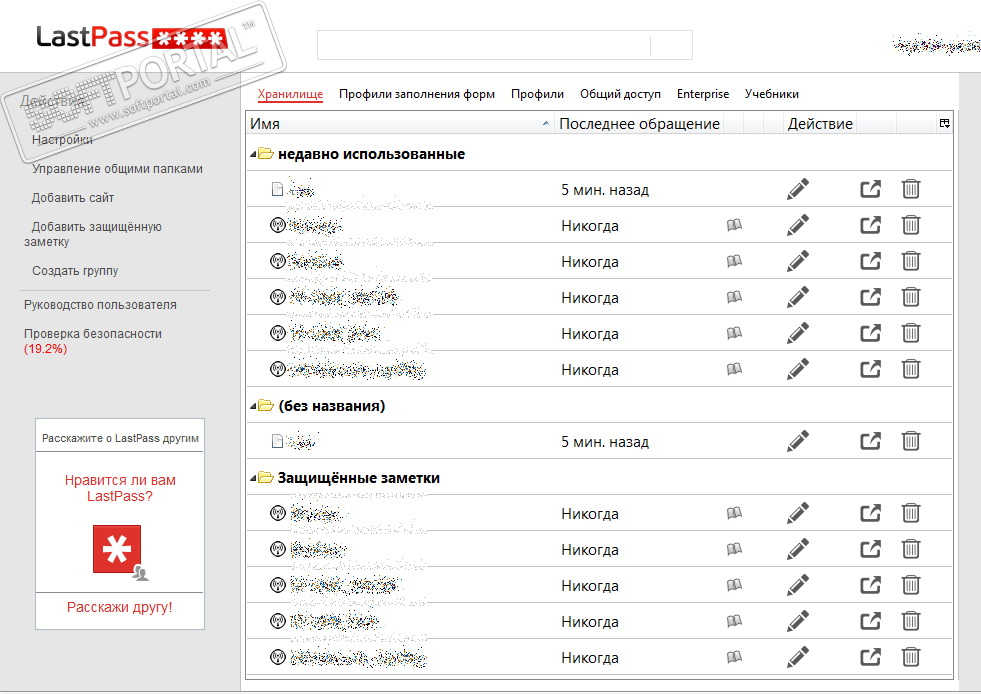Click the Защищённые заметки folder icon
Viewport: 981px width, 694px height.
(267, 477)
